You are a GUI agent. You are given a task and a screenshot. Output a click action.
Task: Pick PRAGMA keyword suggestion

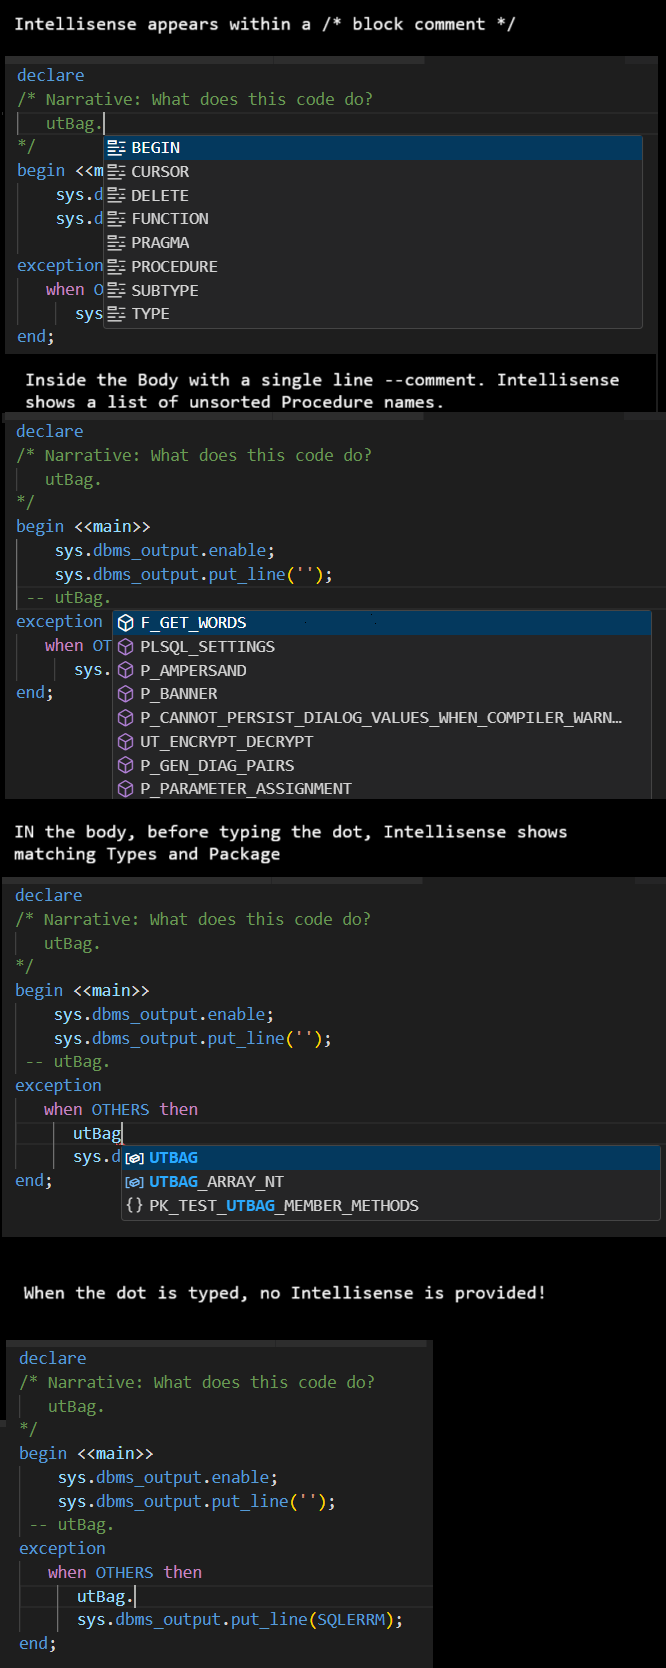[373, 243]
